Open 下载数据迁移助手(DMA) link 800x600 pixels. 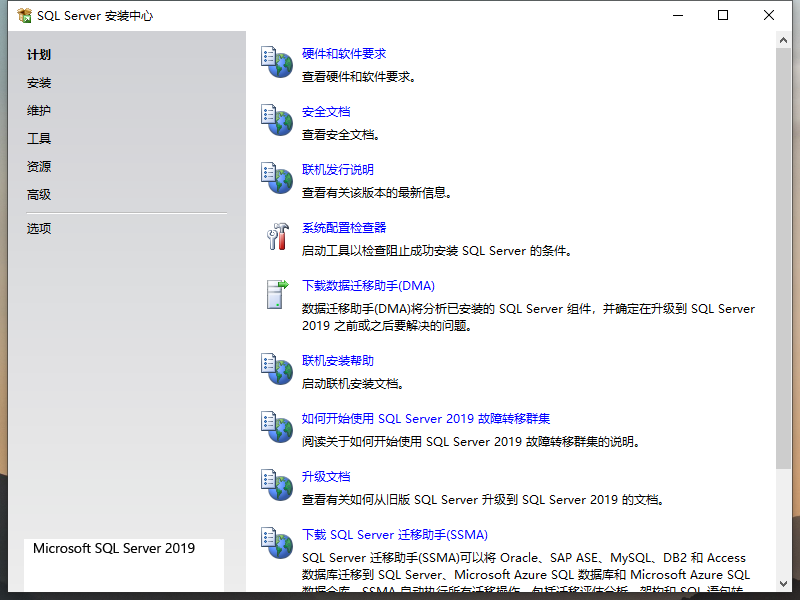(368, 286)
